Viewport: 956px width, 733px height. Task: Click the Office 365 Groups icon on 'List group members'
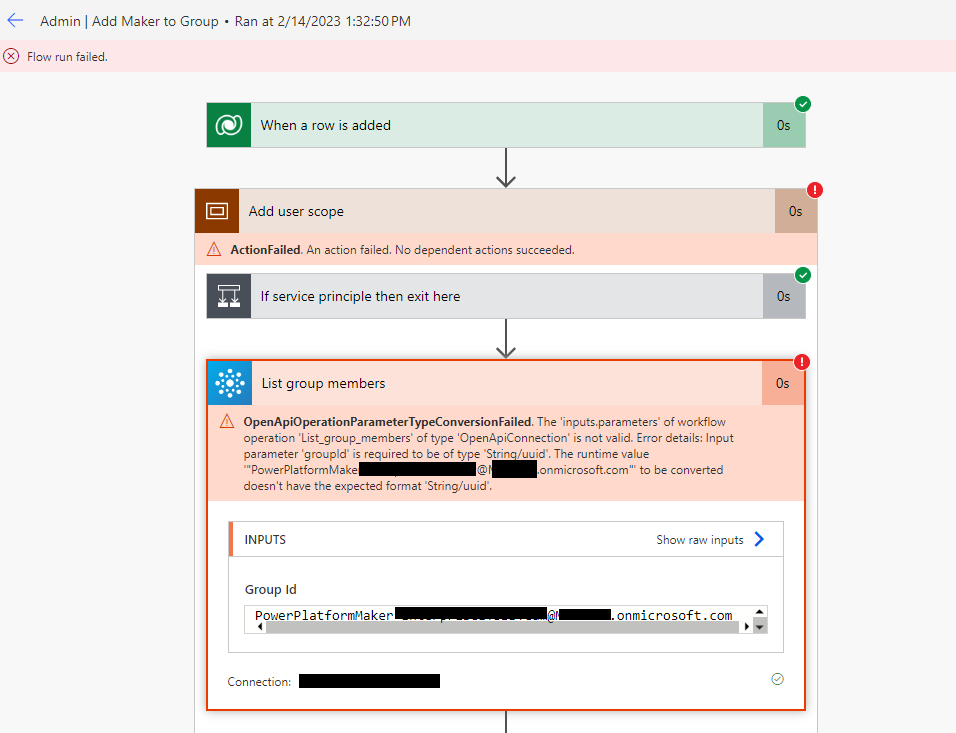point(229,383)
